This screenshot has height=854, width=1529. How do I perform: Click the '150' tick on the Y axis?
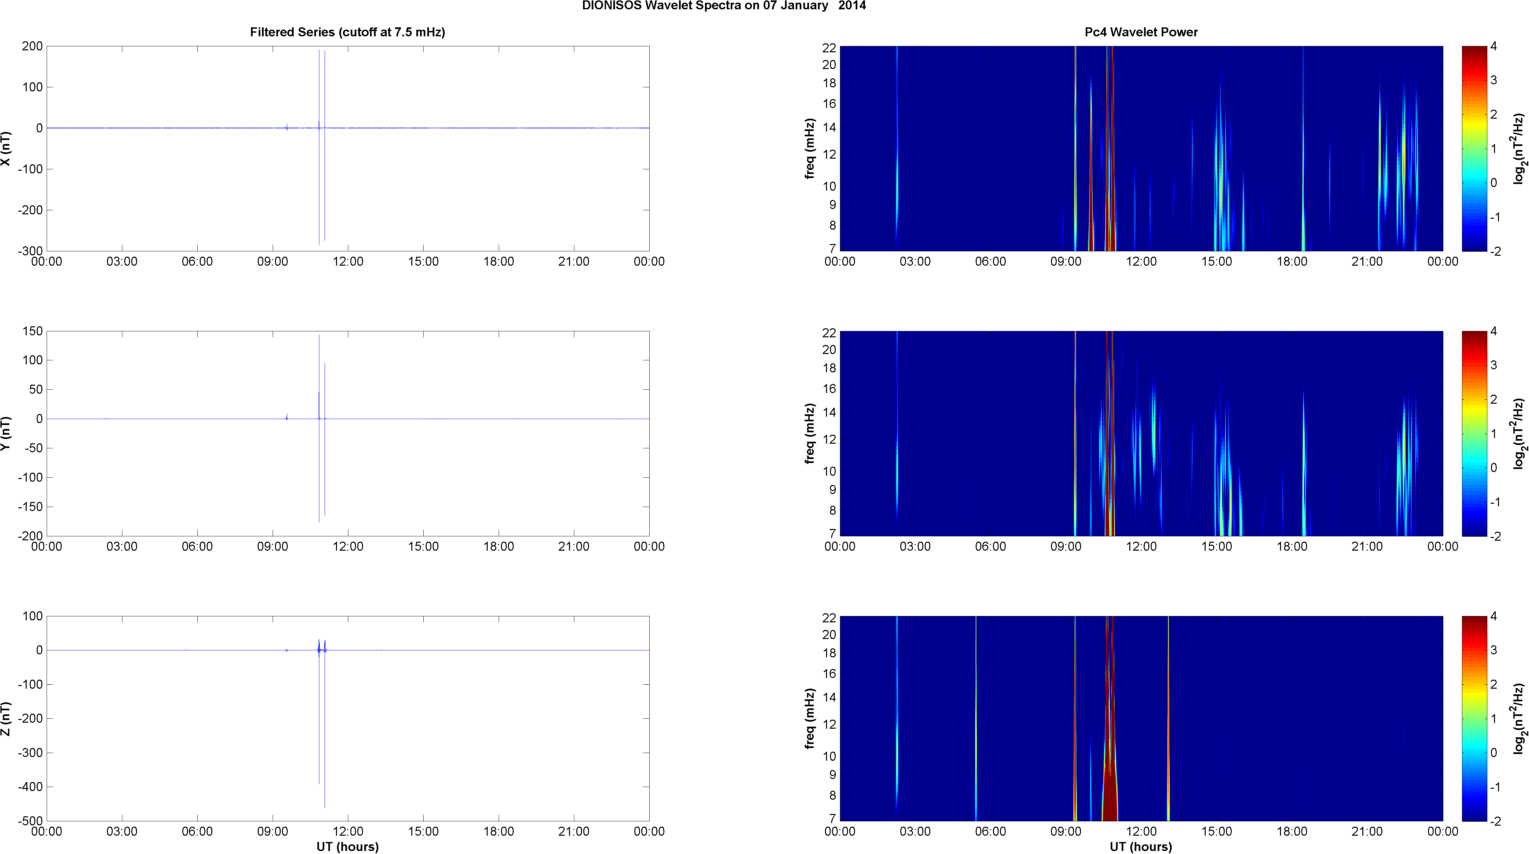pyautogui.click(x=33, y=331)
